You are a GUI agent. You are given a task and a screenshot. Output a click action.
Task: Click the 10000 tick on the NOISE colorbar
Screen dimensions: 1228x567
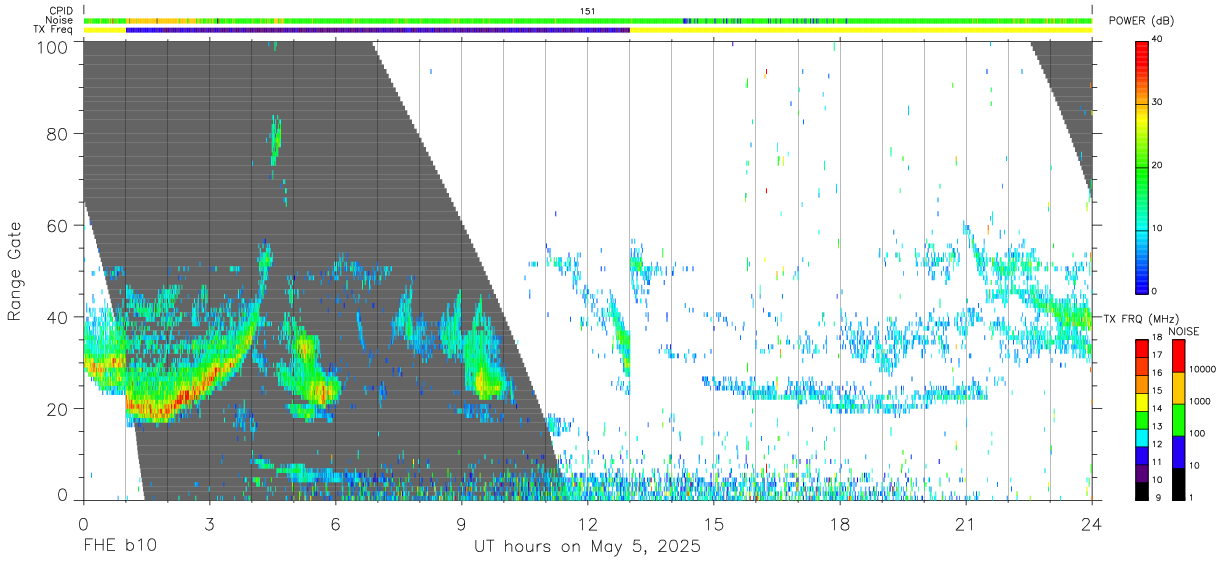[x=1202, y=369]
